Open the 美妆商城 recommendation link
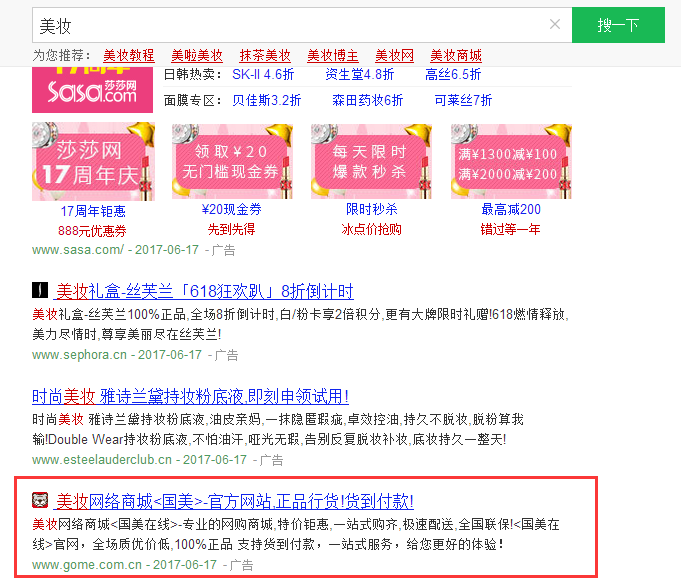This screenshot has width=681, height=586. (456, 56)
